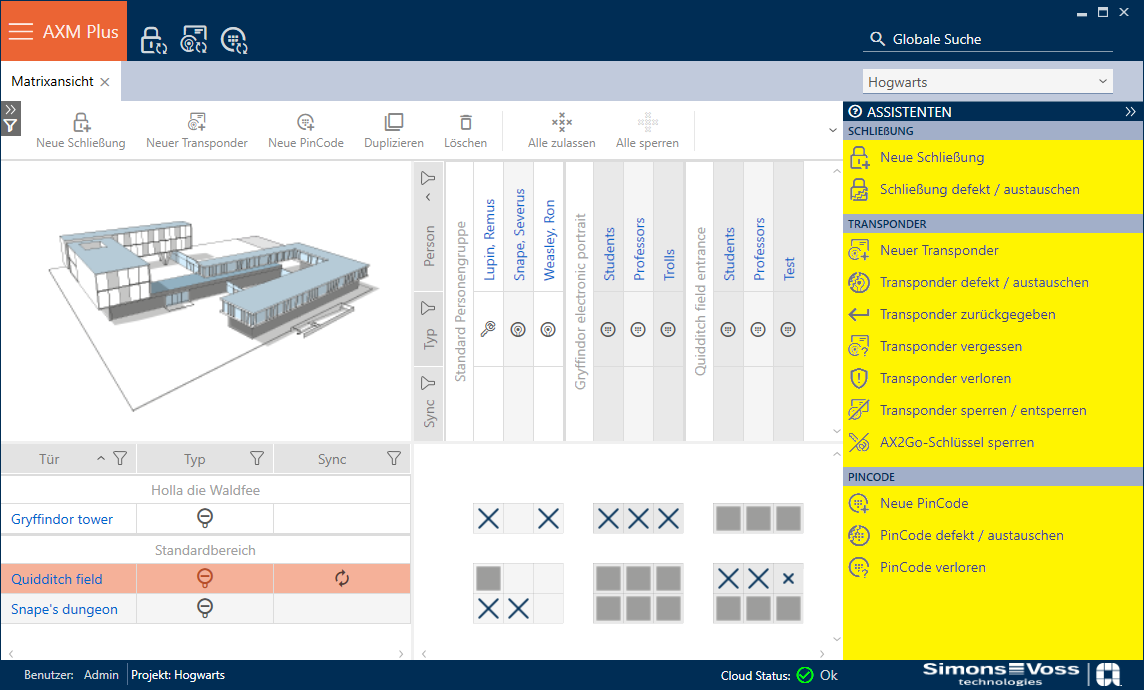Click the Alle zulassen icon

click(562, 122)
